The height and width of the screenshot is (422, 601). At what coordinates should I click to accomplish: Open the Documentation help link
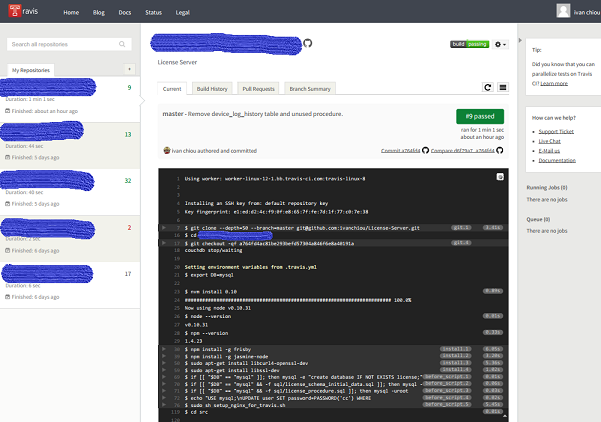pyautogui.click(x=557, y=160)
